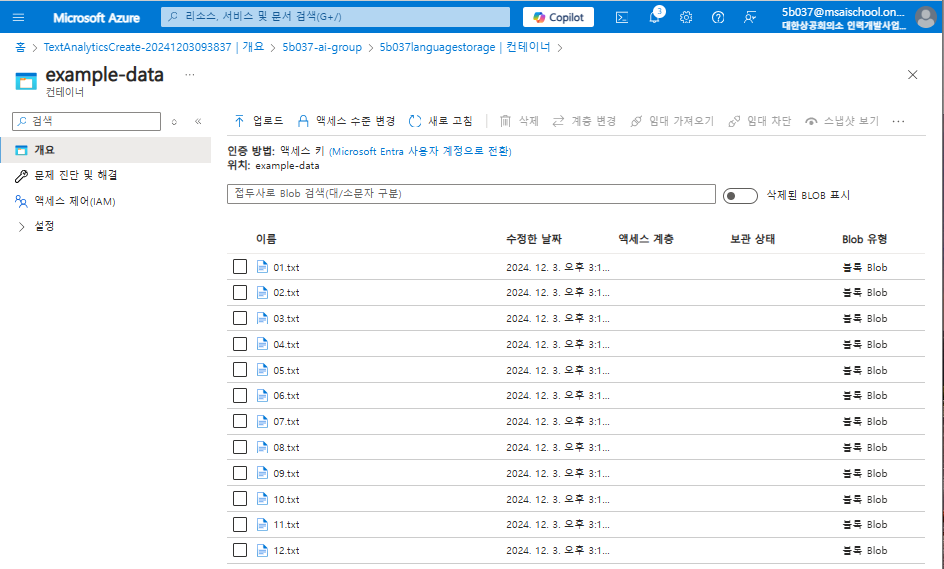Viewport: 944px width, 569px height.
Task: Open the notifications bell icon
Action: coord(654,17)
